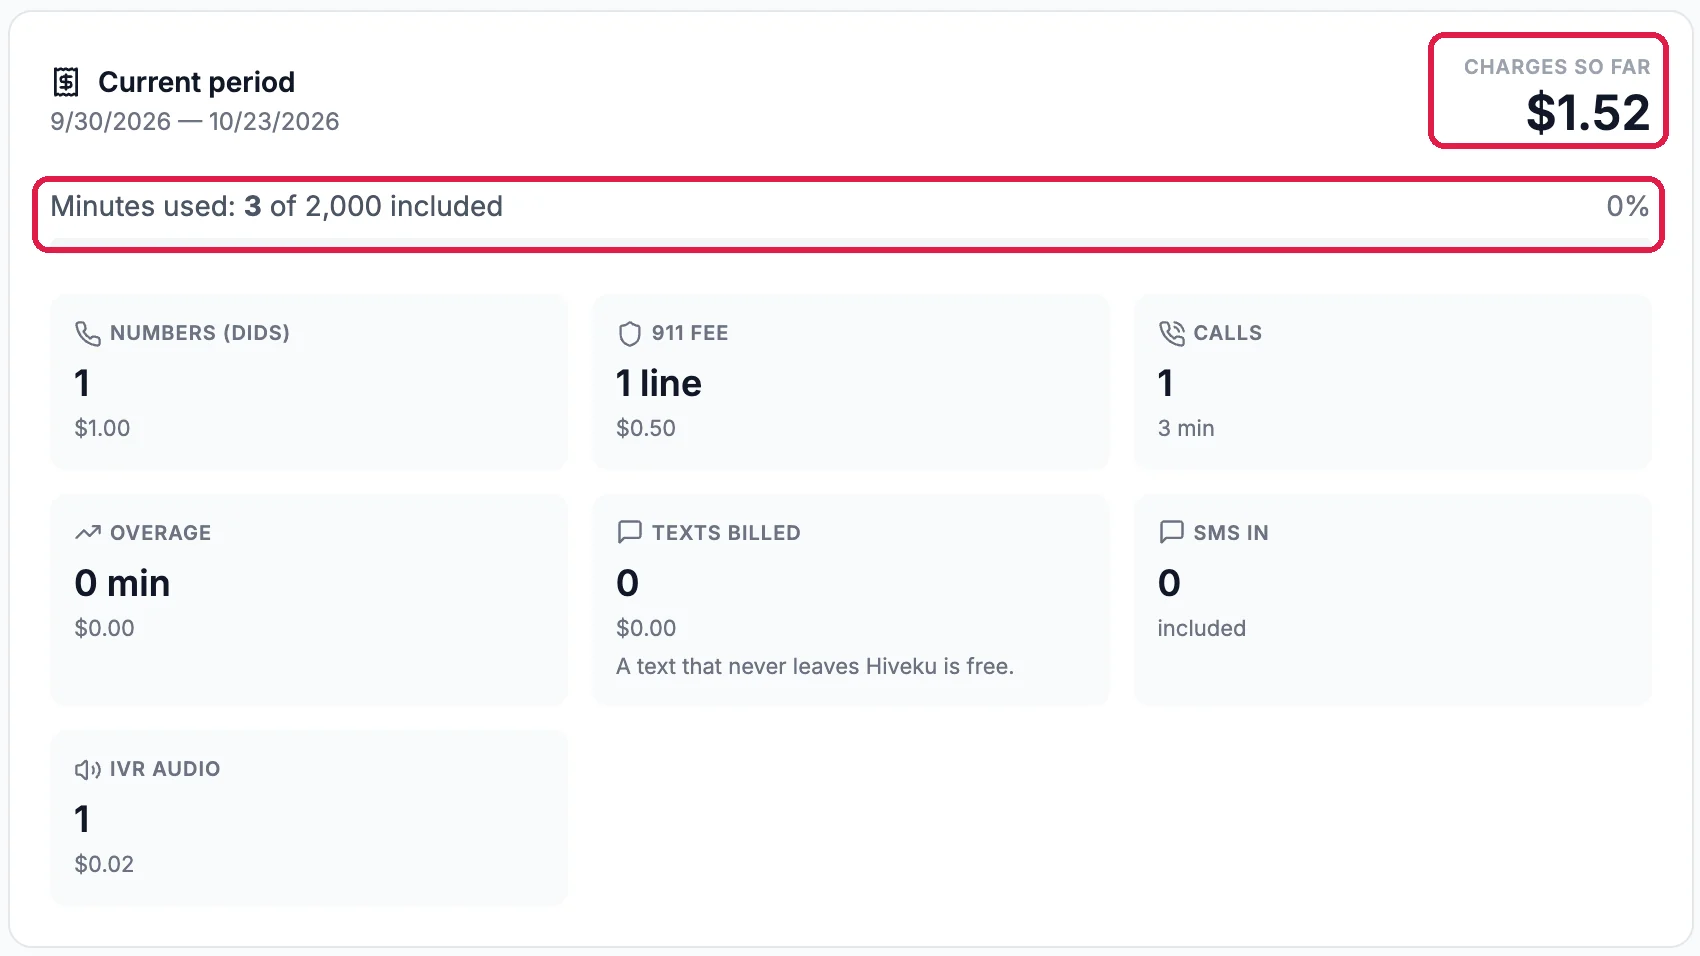This screenshot has height=956, width=1700.
Task: Click the phone-call icon next to Calls
Action: pyautogui.click(x=1171, y=333)
